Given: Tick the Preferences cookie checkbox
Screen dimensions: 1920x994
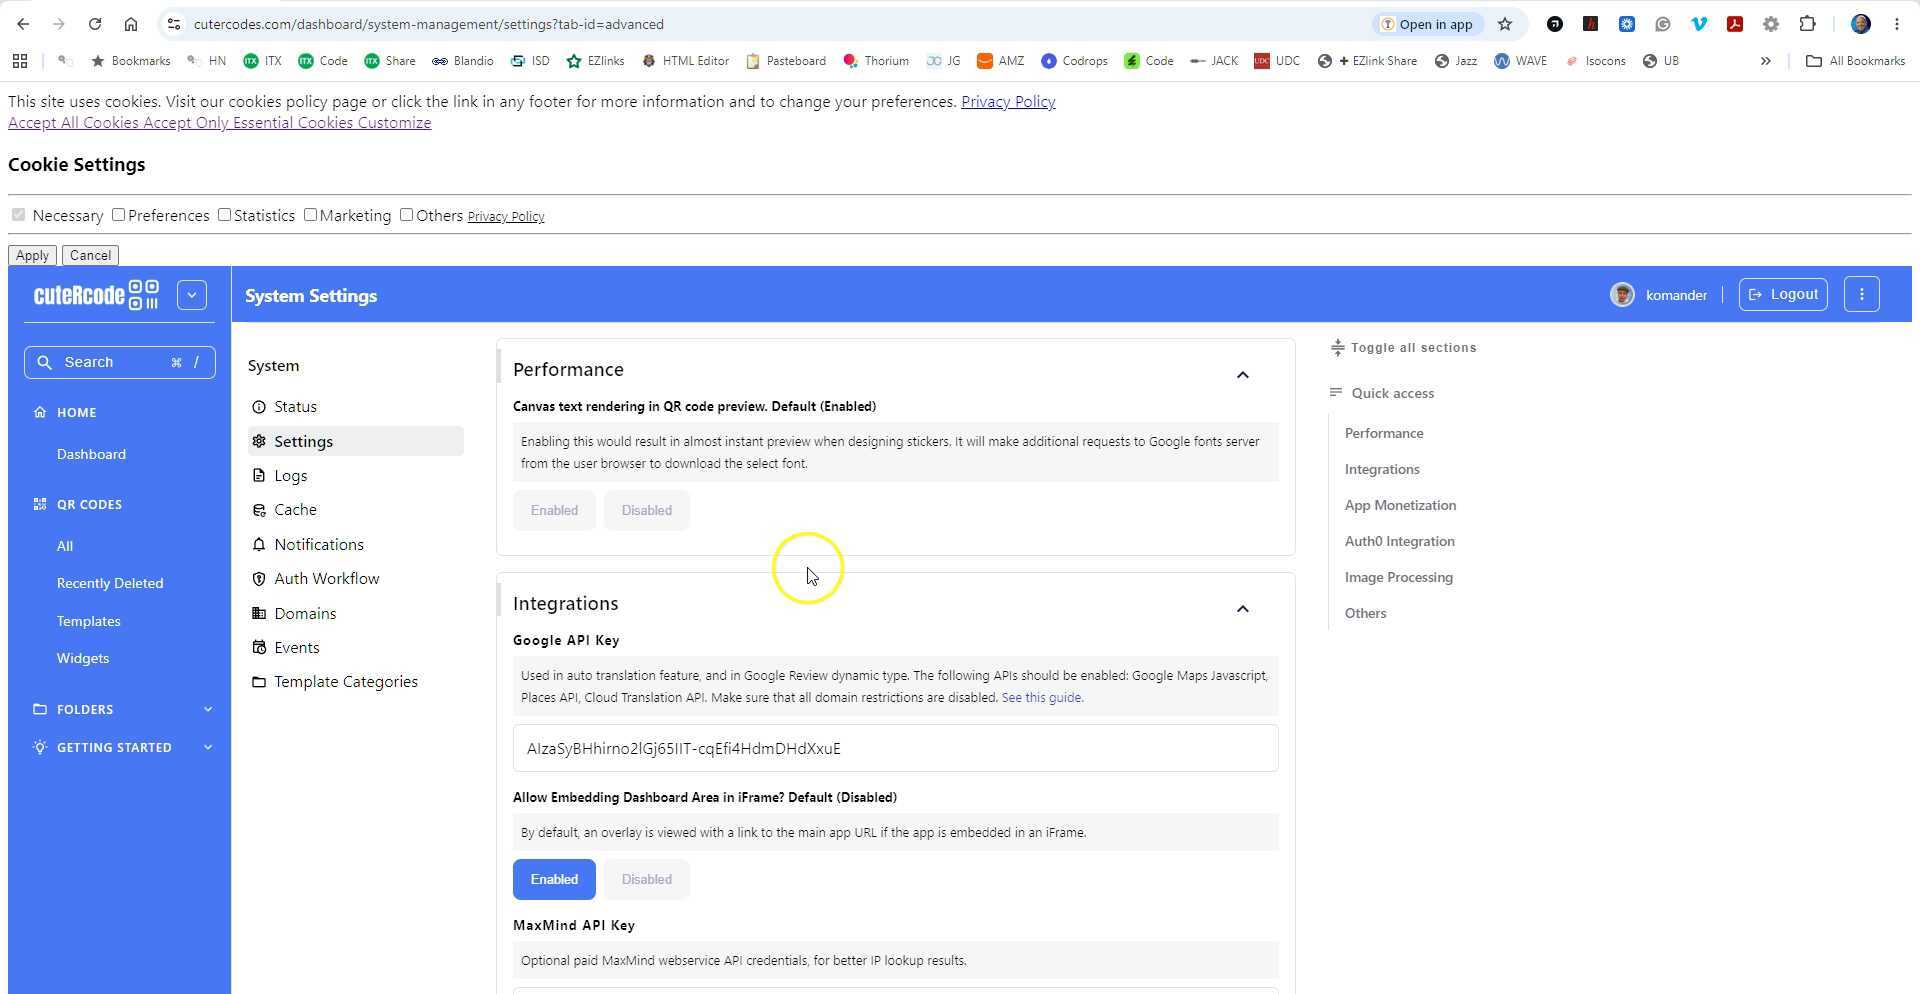Looking at the screenshot, I should click(119, 215).
